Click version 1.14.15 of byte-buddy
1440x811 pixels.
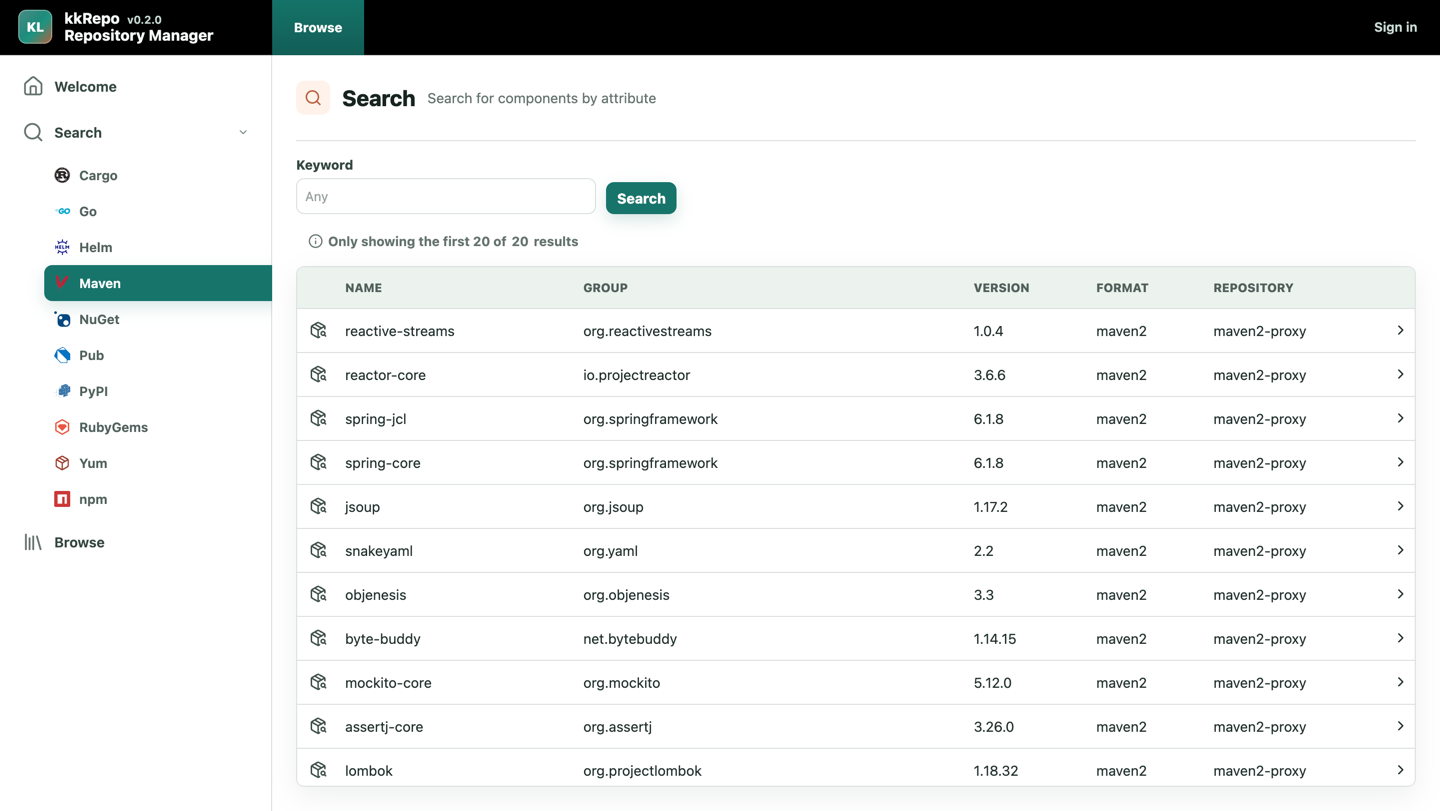point(995,638)
